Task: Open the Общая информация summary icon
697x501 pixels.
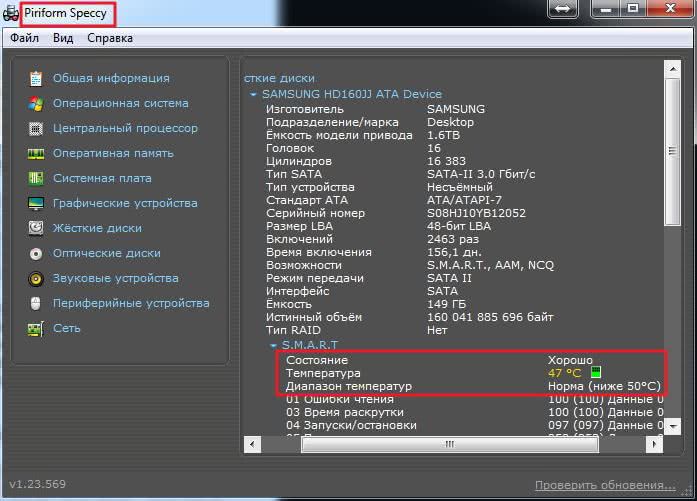Action: pos(36,79)
